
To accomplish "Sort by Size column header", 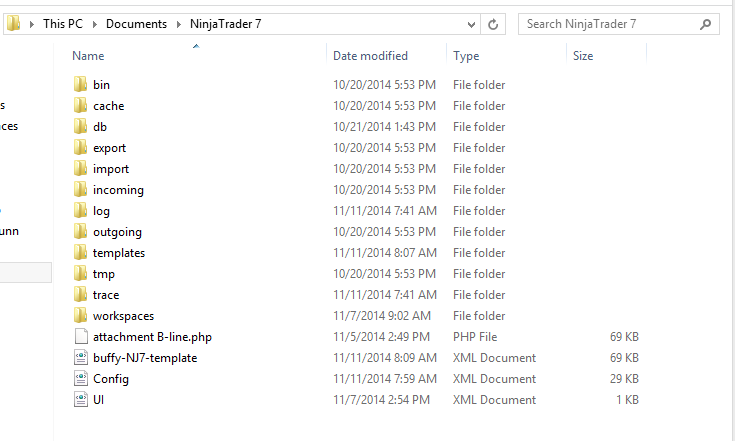I will (x=583, y=56).
